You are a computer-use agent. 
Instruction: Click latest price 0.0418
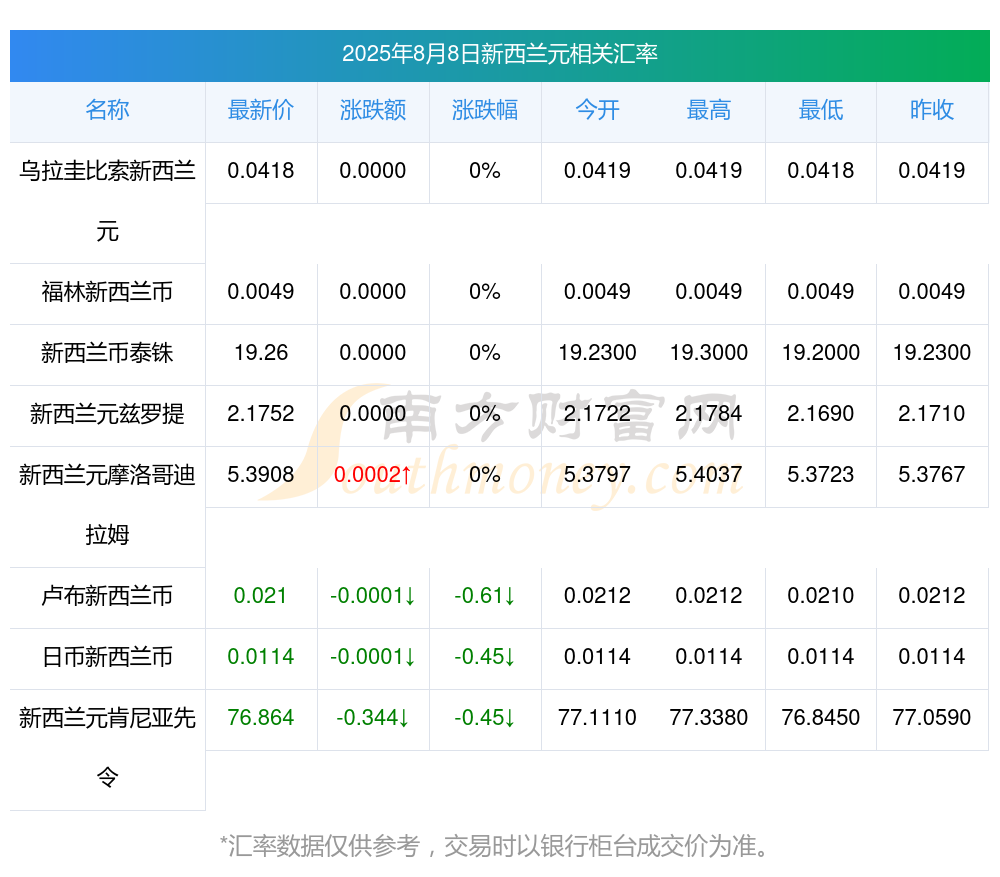tap(261, 170)
